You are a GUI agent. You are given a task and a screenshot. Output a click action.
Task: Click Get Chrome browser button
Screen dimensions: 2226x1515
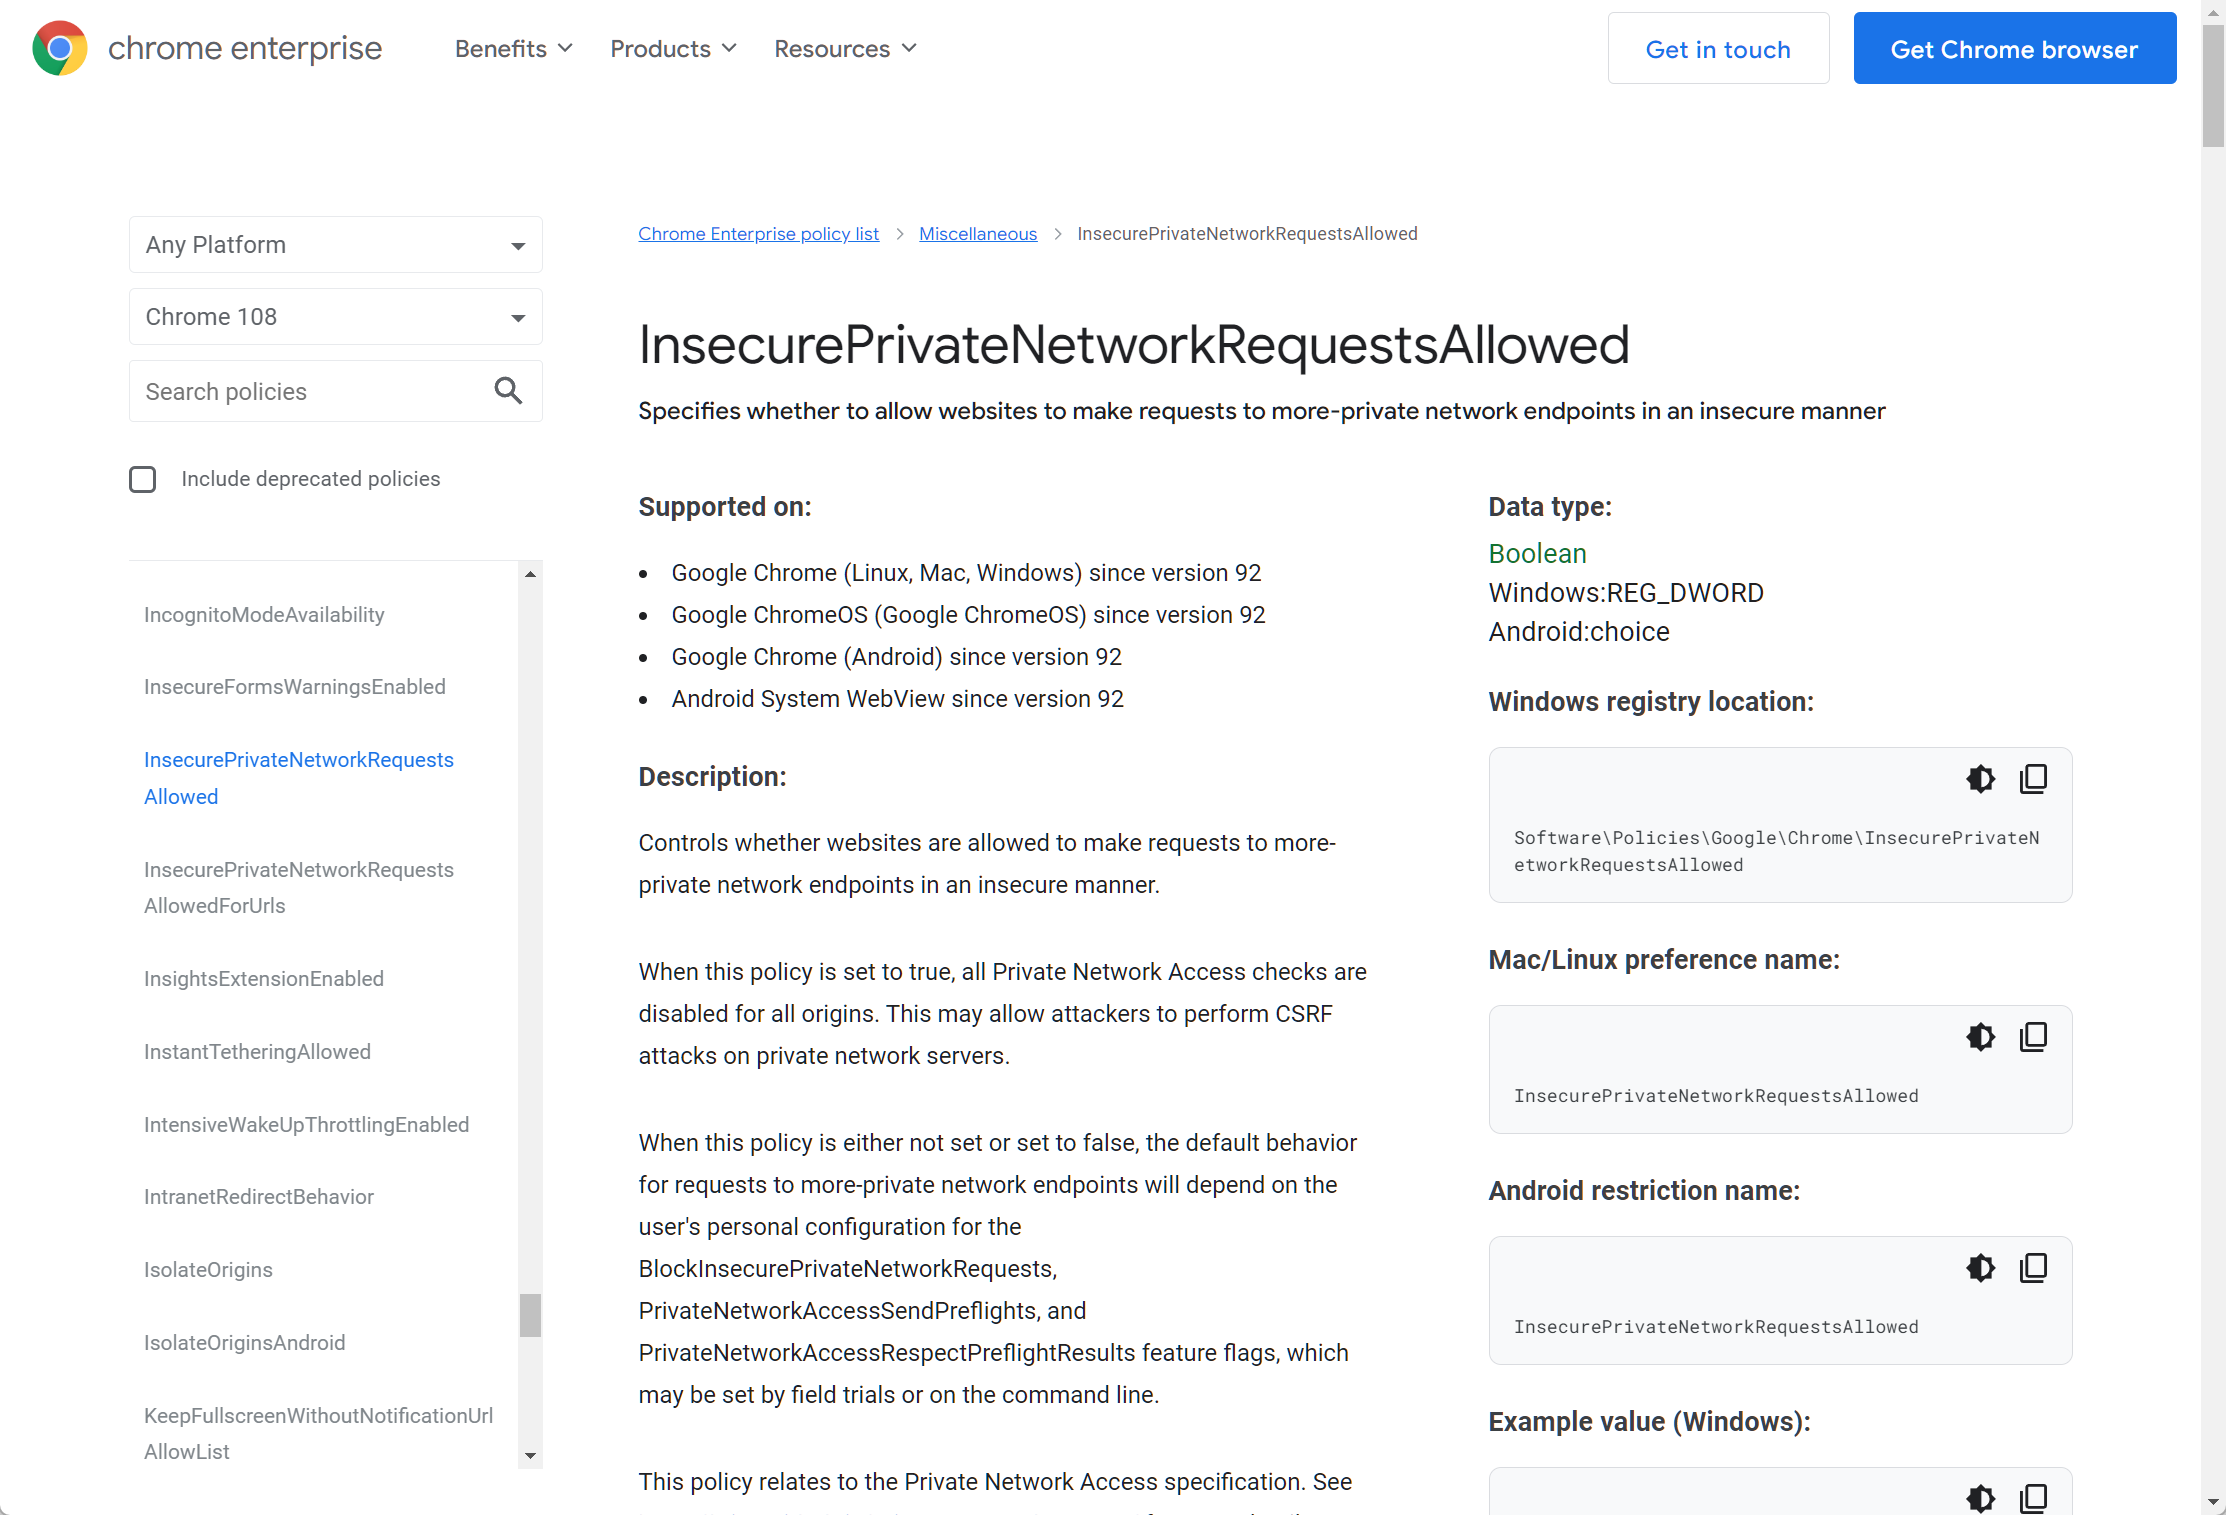coord(2014,49)
